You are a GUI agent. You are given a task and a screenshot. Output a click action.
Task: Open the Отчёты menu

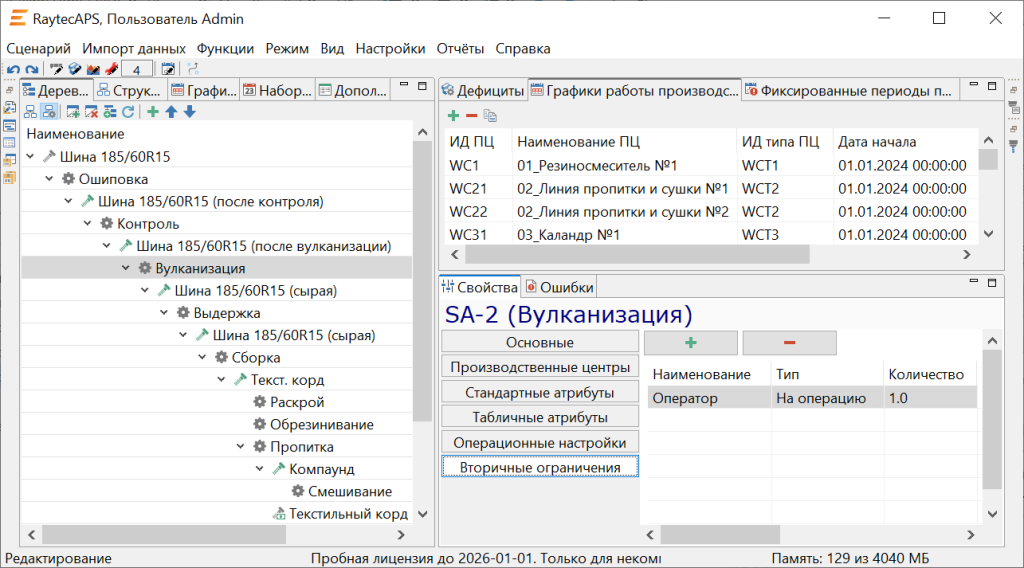460,48
